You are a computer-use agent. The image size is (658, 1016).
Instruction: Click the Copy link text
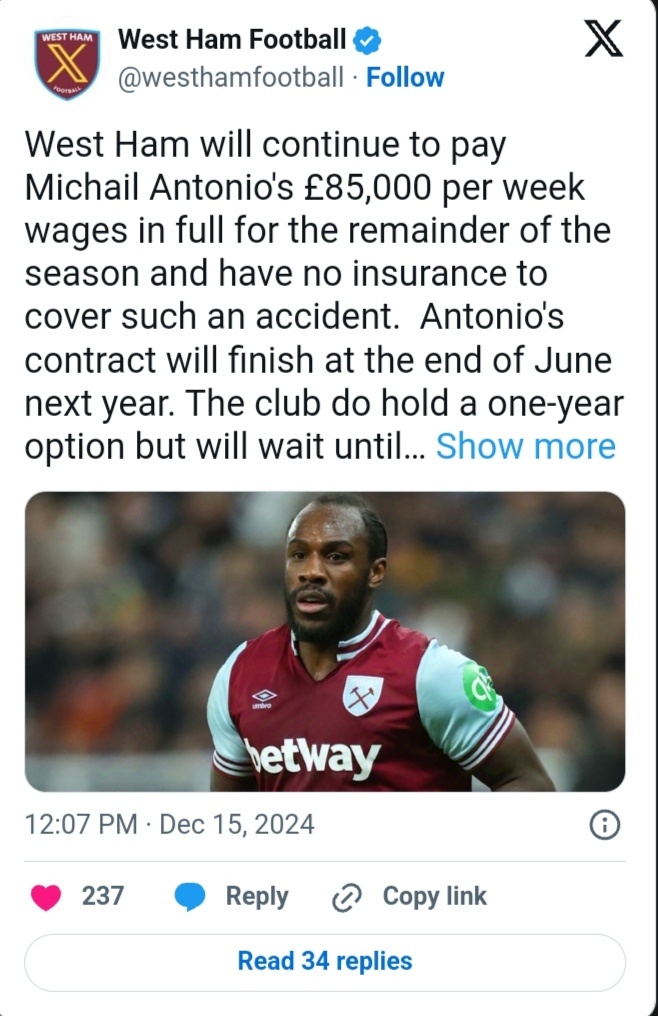tap(434, 897)
